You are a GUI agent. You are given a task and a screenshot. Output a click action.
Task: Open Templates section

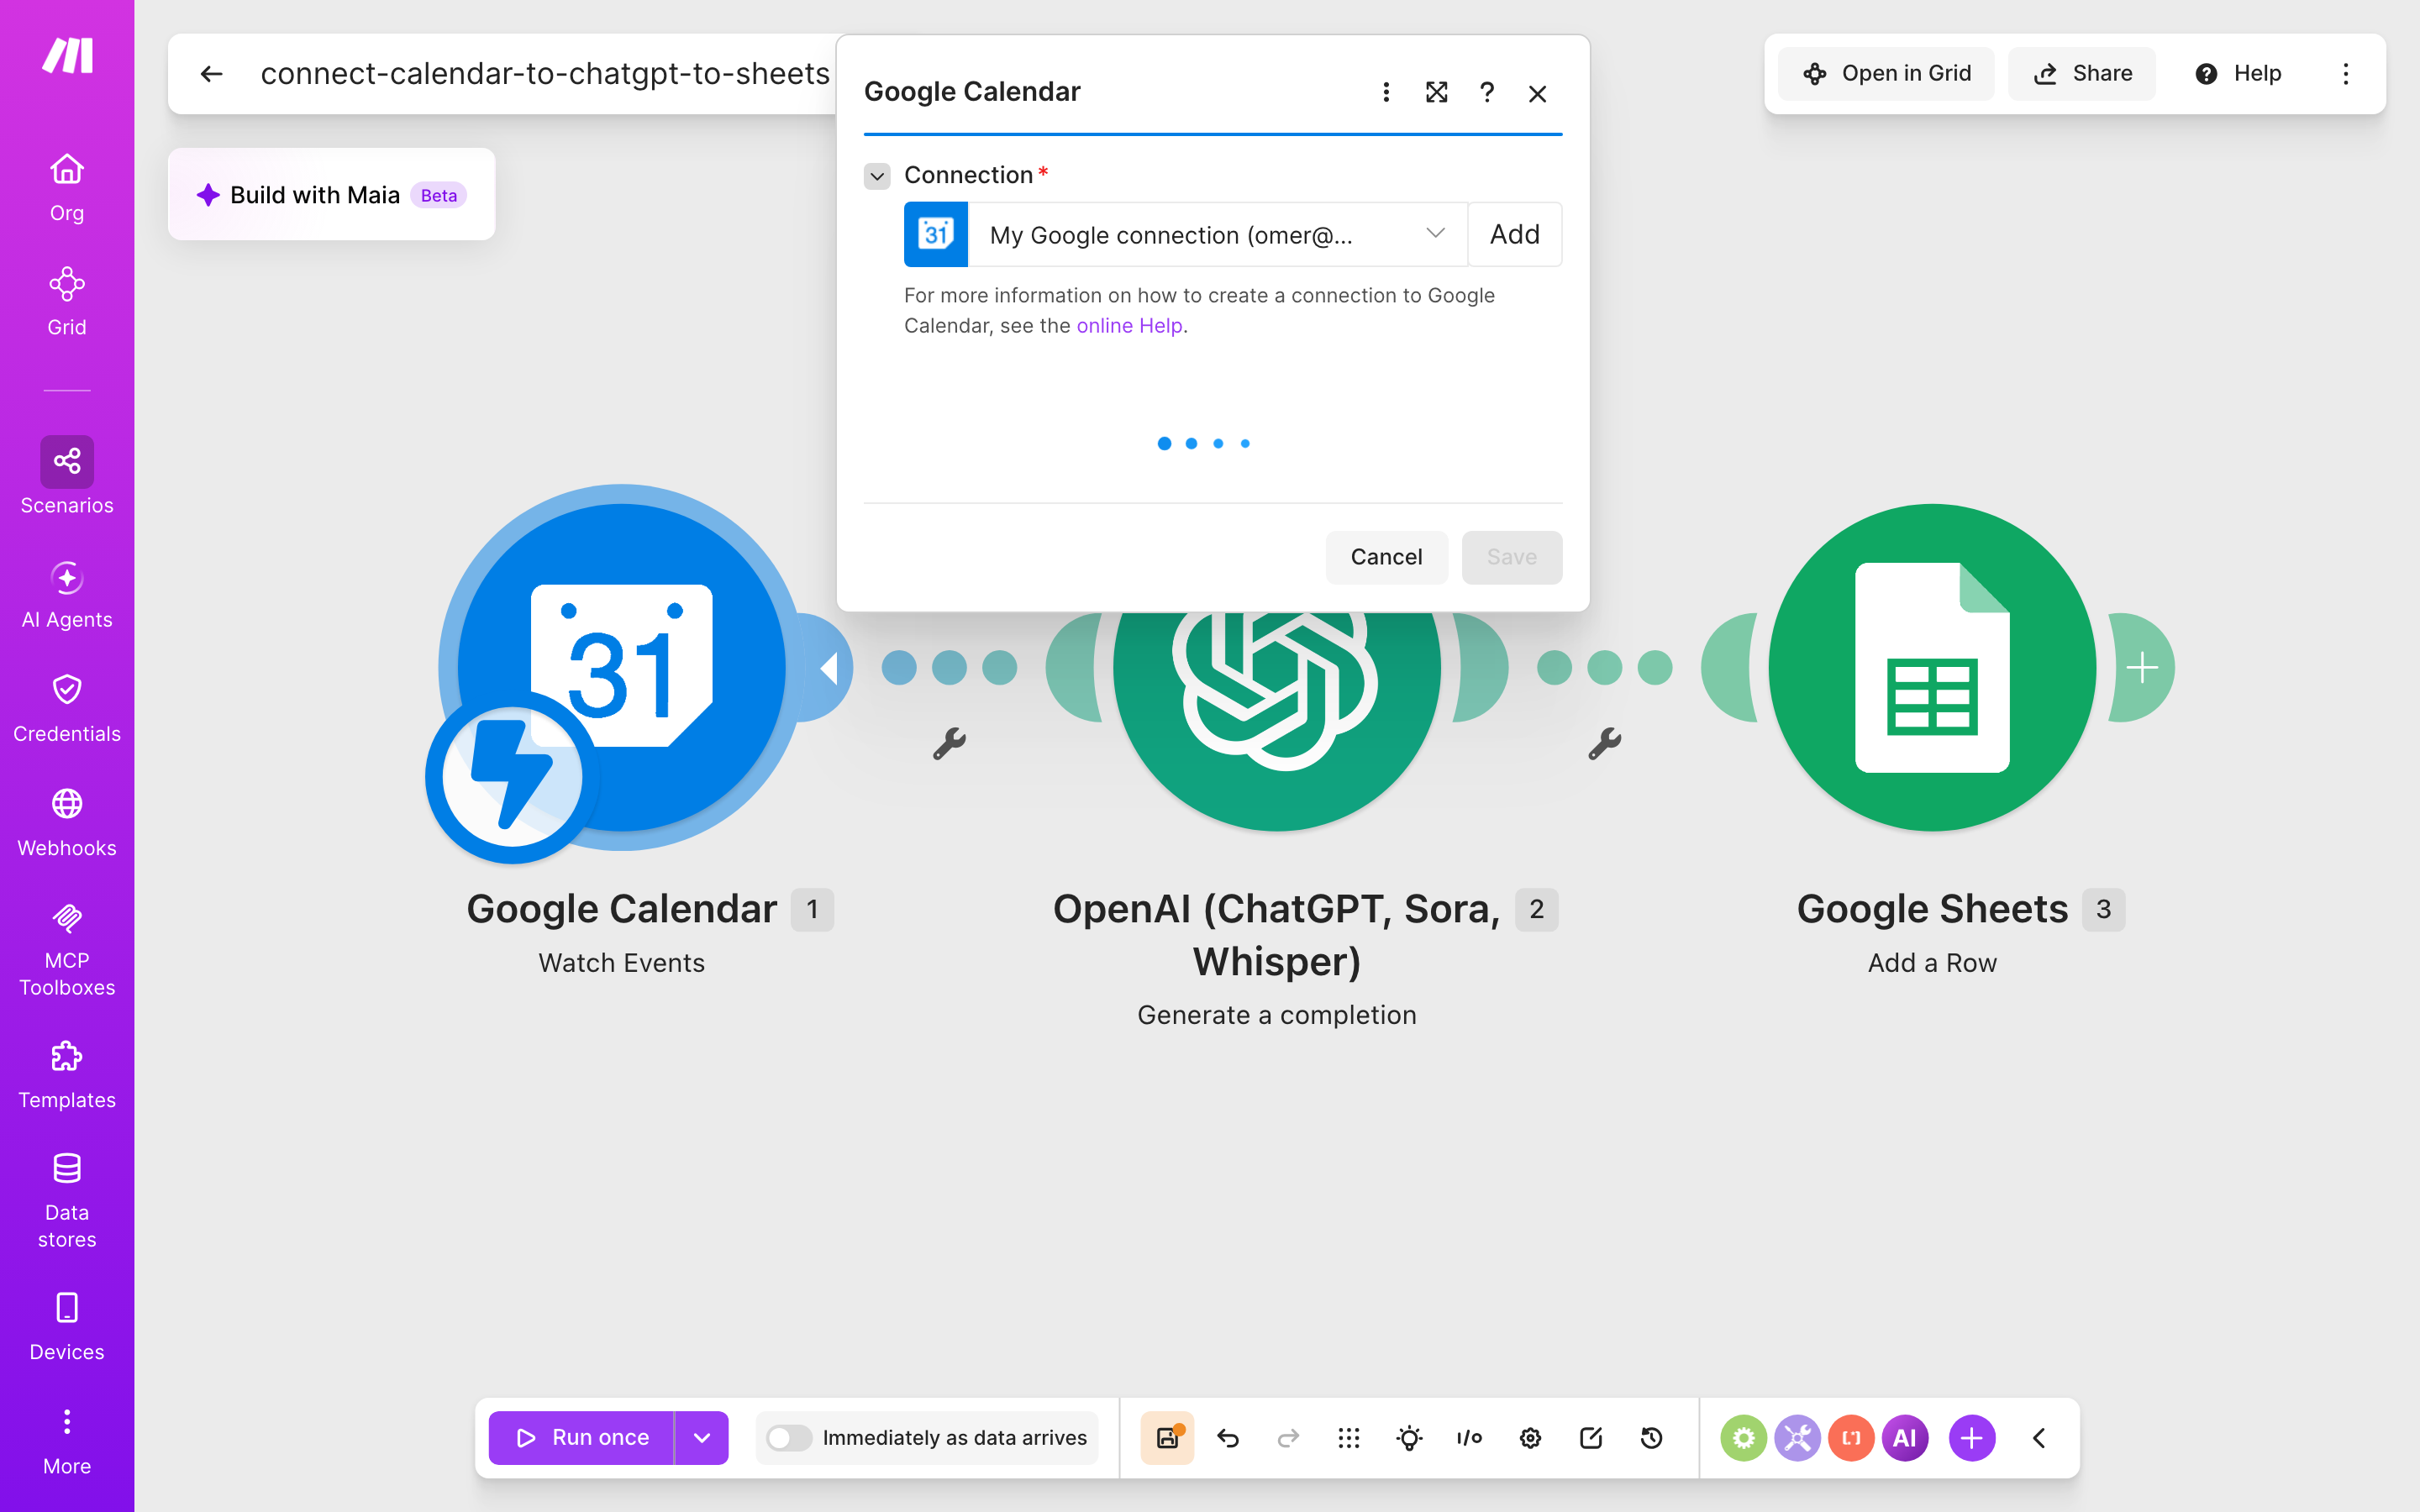click(x=67, y=1074)
